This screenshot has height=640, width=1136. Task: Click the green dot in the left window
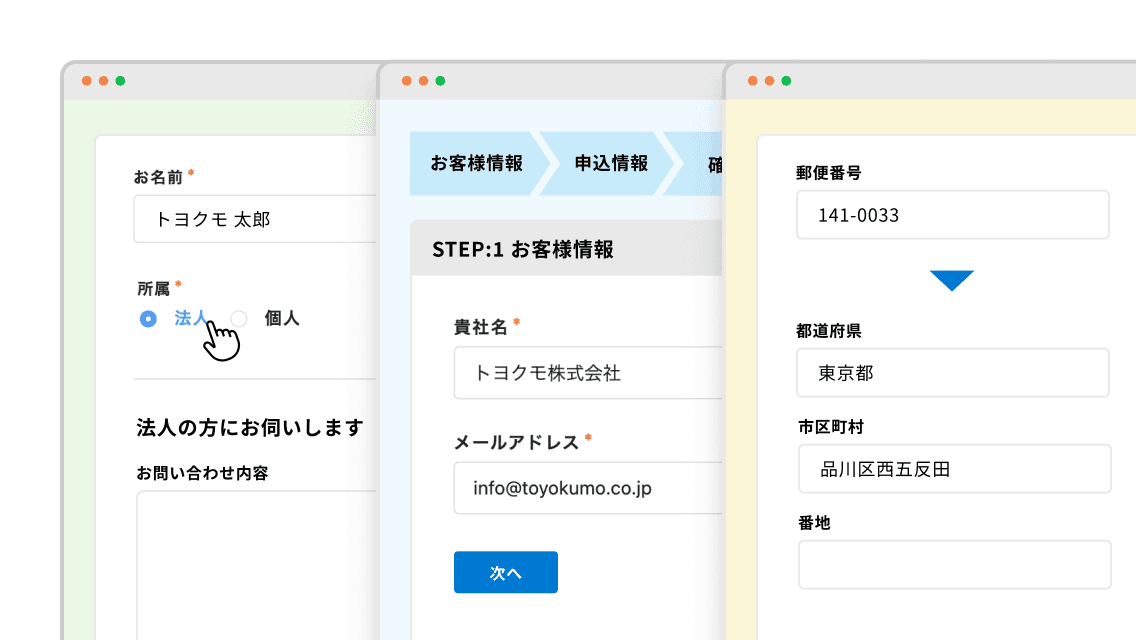[120, 81]
